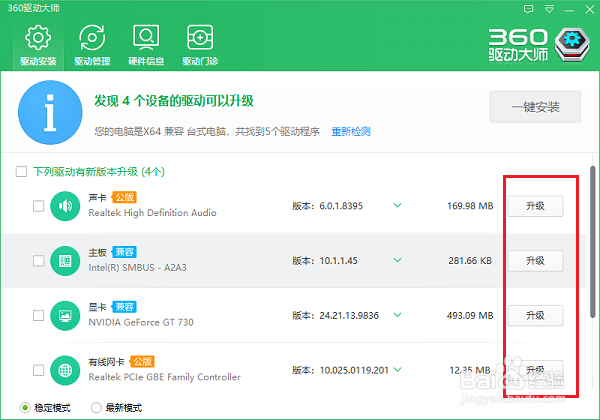Click the 兼容 tag next to 主板
The image size is (600, 420).
click(124, 252)
